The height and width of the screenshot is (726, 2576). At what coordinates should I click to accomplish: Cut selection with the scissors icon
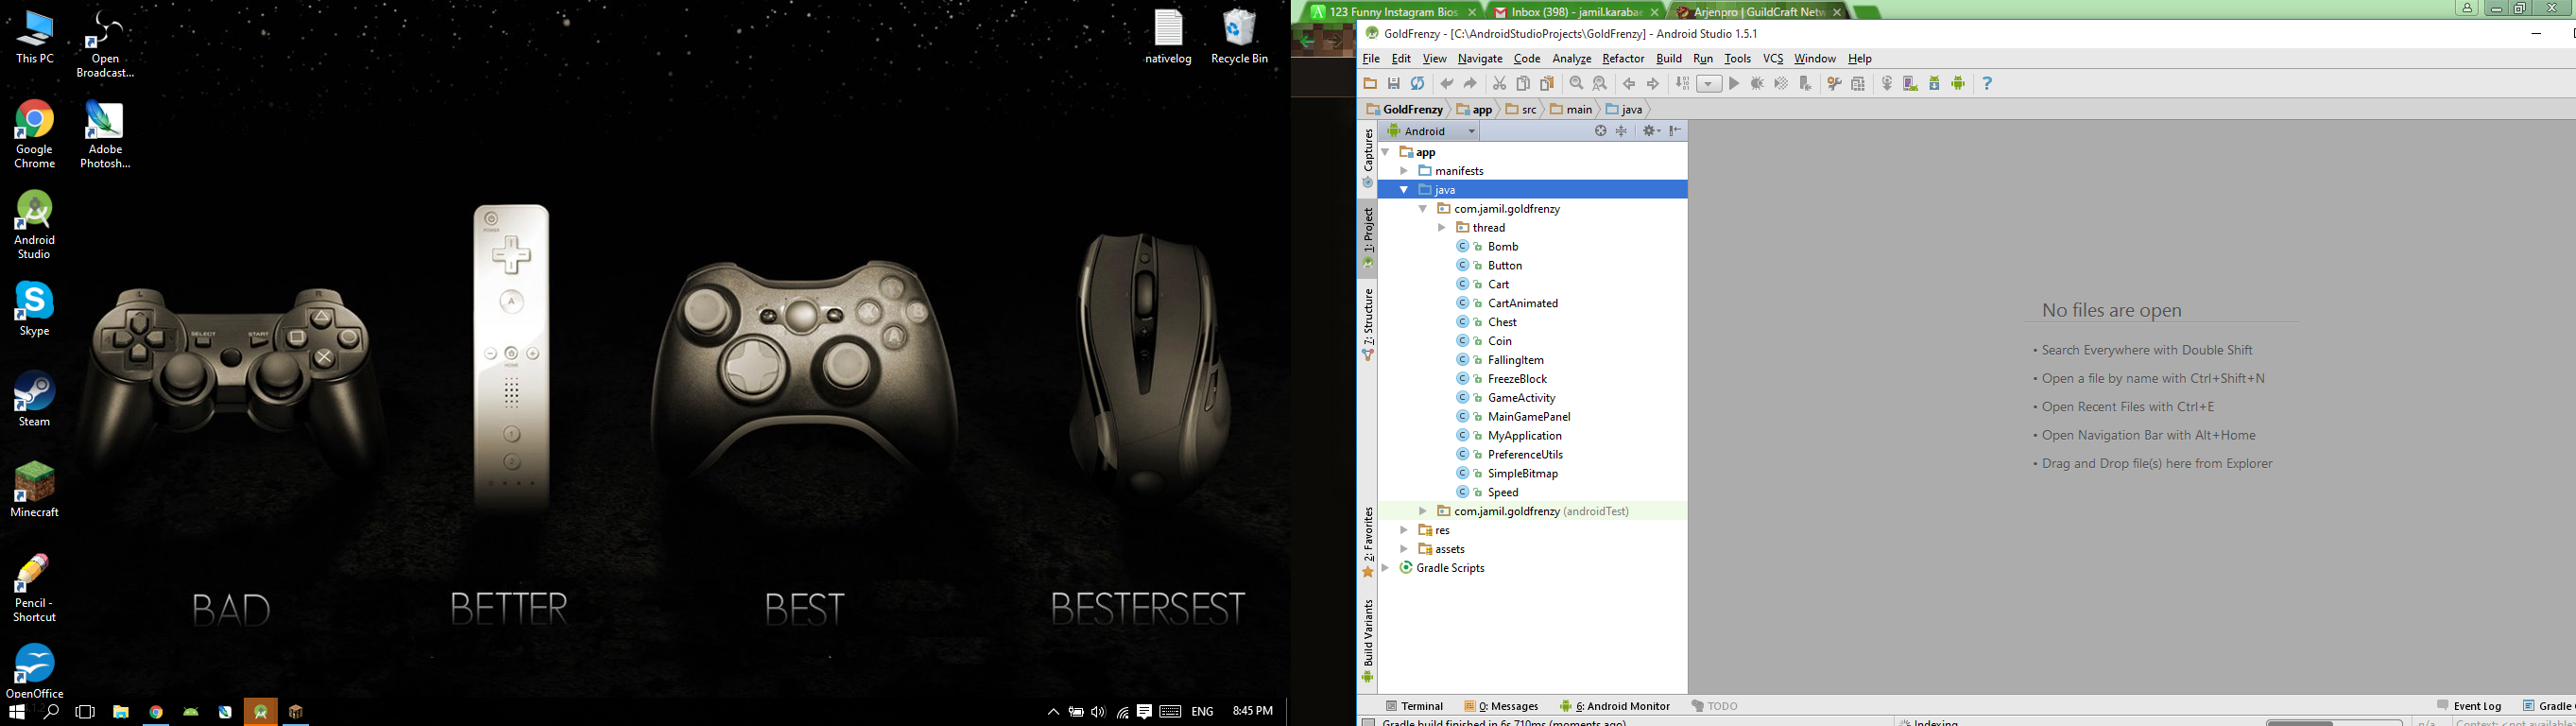1499,84
